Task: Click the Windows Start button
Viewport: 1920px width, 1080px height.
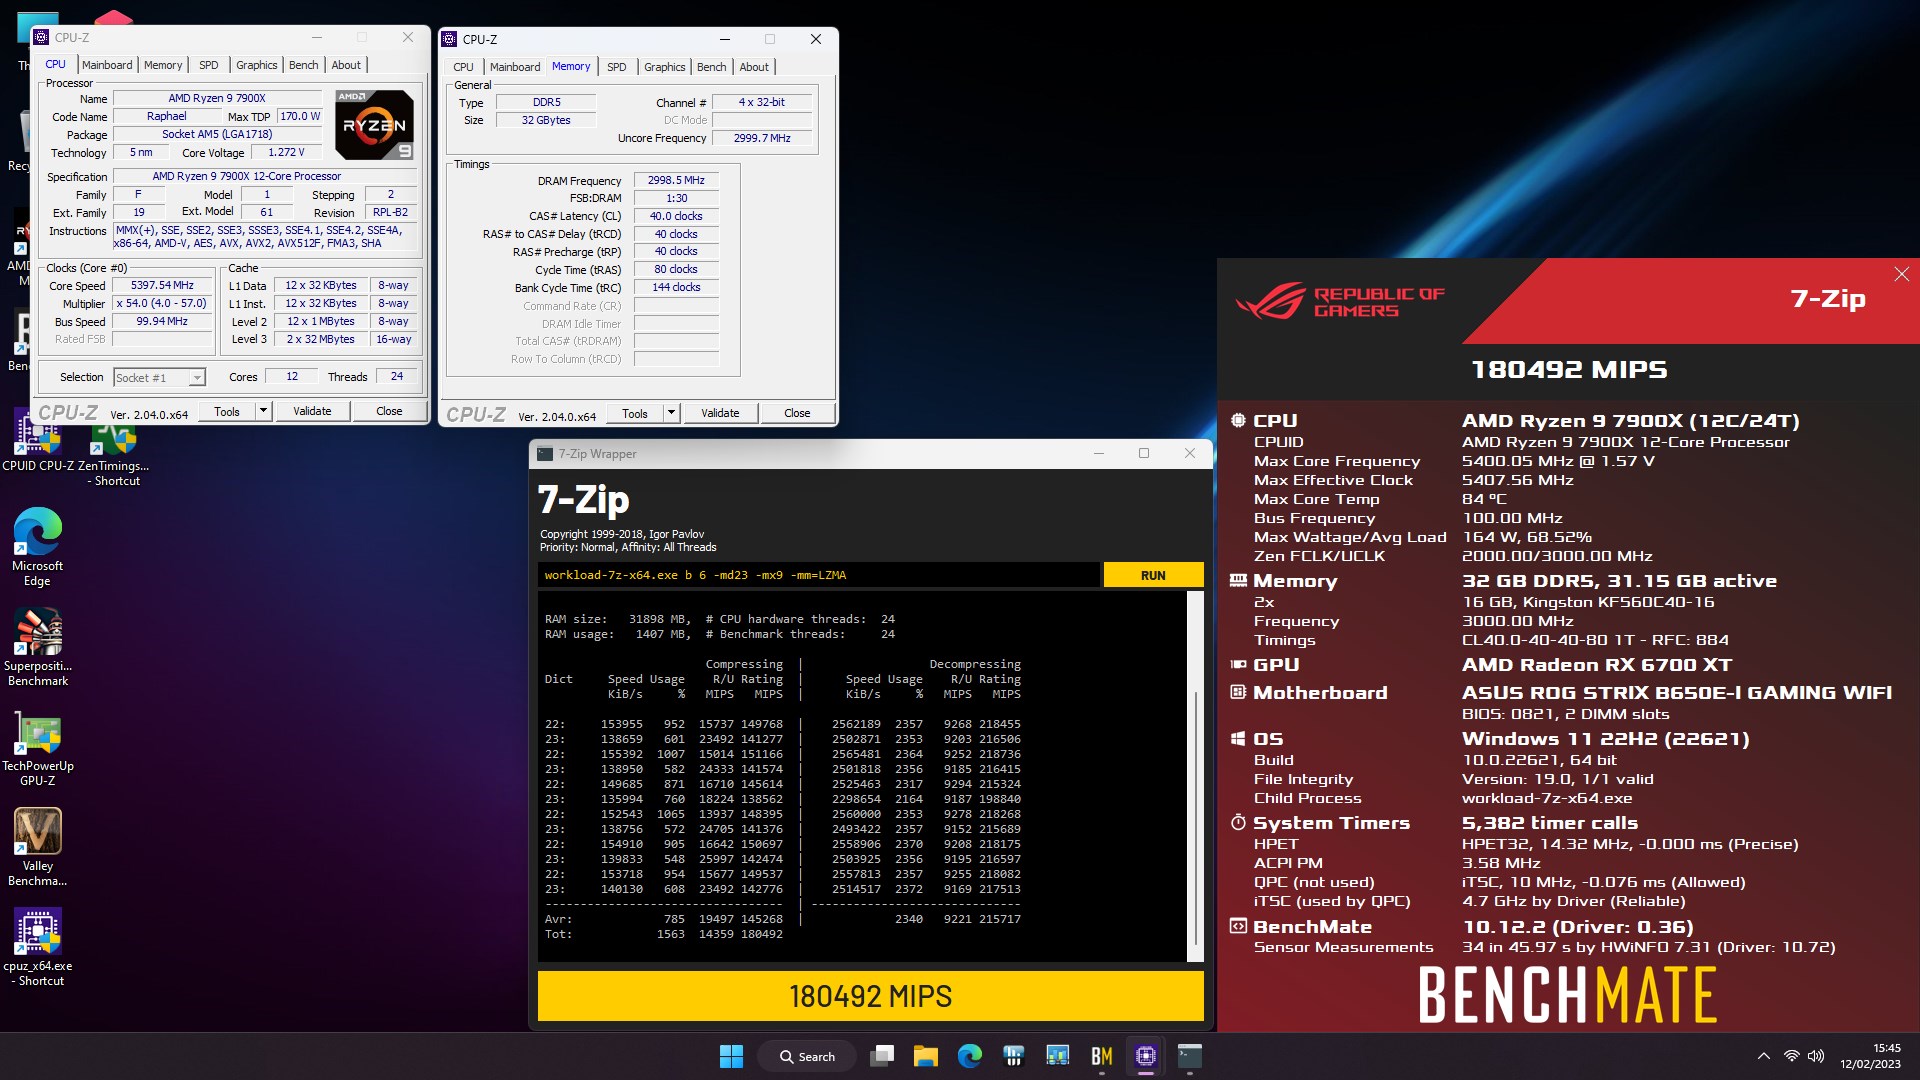Action: tap(731, 1056)
